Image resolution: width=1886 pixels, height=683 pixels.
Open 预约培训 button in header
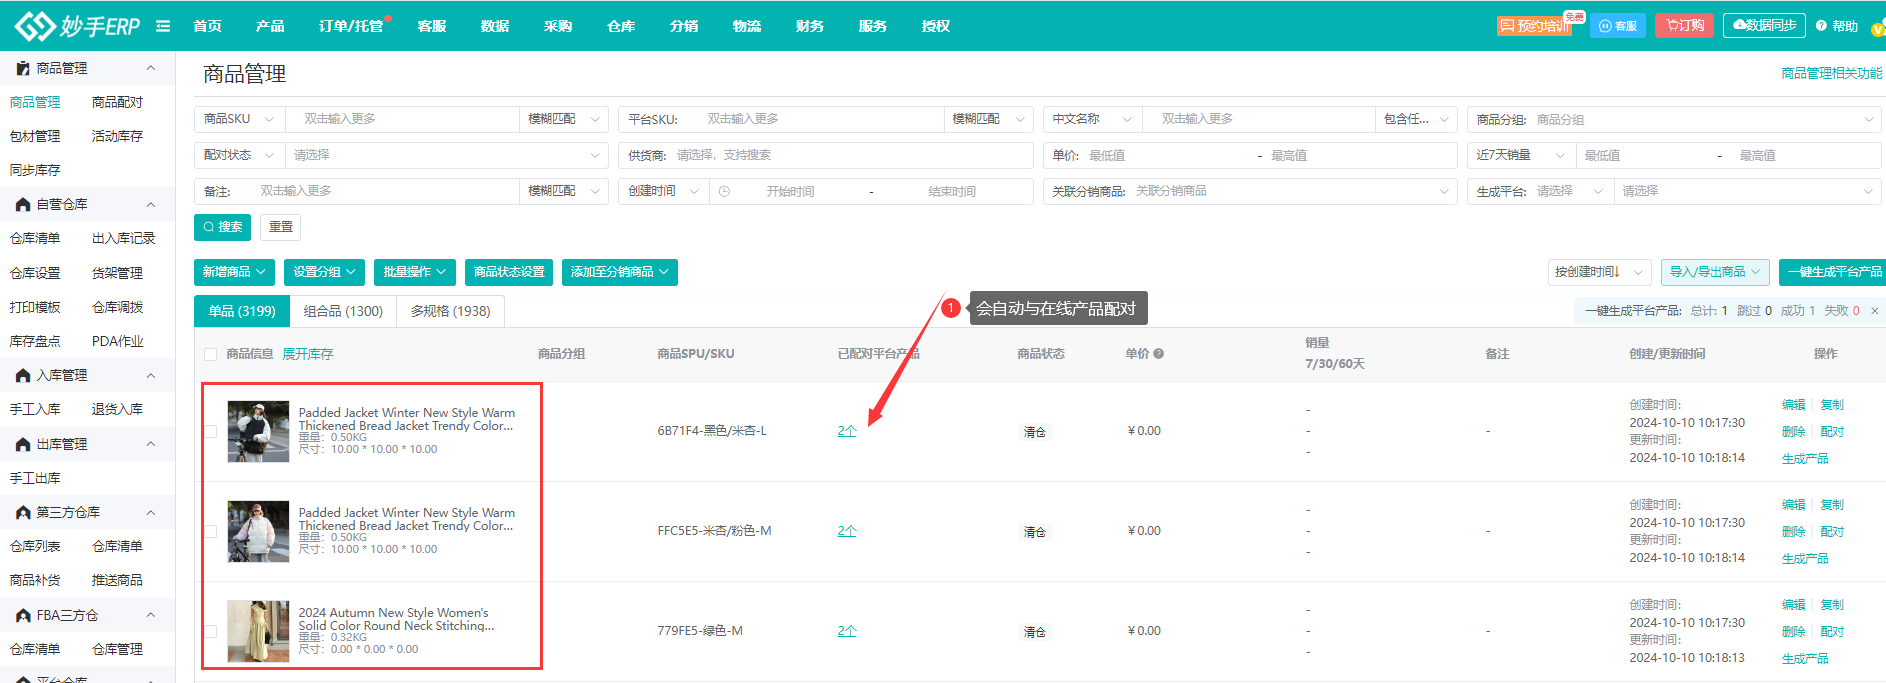(x=1534, y=26)
